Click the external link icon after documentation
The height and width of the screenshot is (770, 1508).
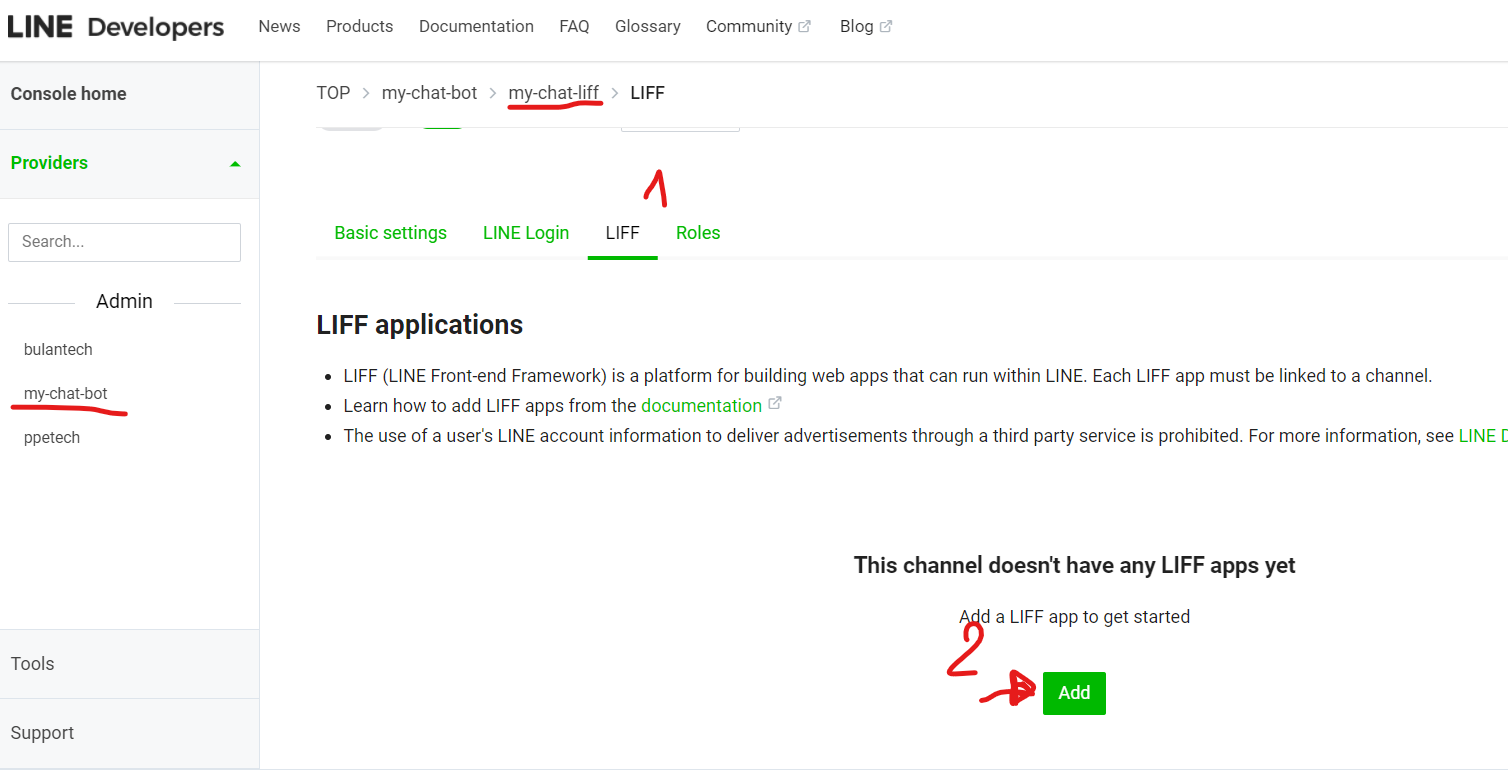click(x=774, y=404)
